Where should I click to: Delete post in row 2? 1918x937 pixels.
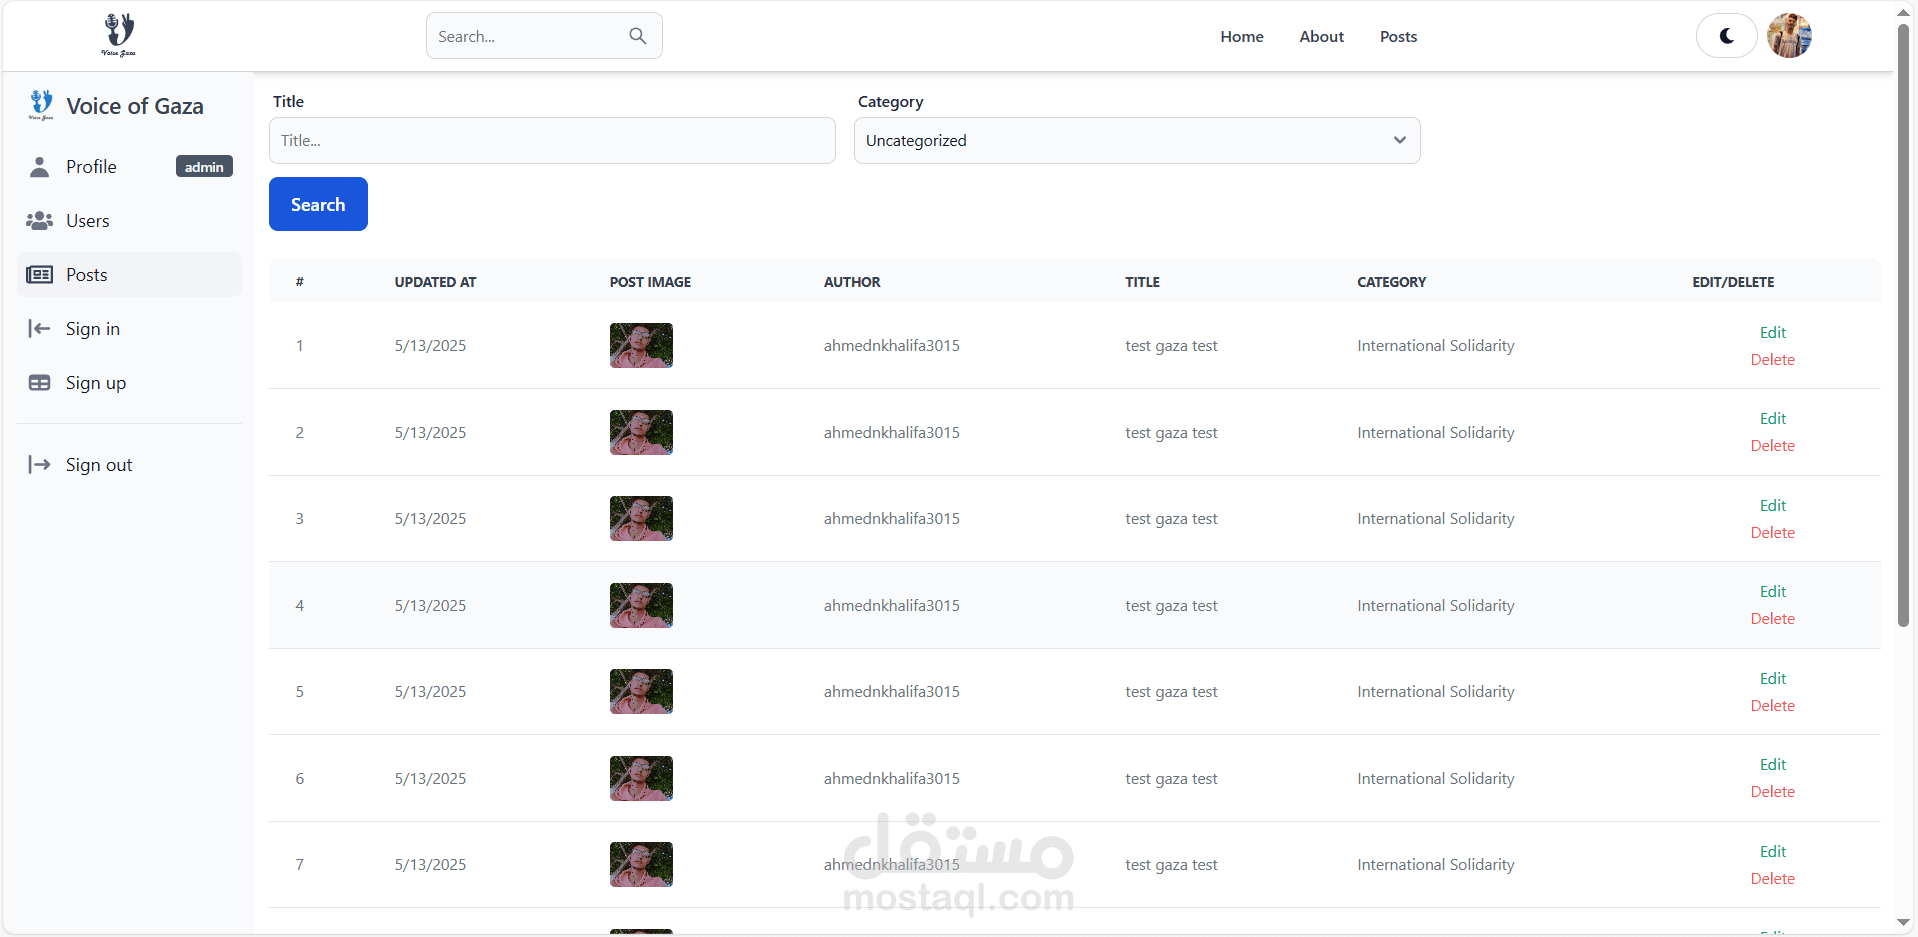[1772, 446]
